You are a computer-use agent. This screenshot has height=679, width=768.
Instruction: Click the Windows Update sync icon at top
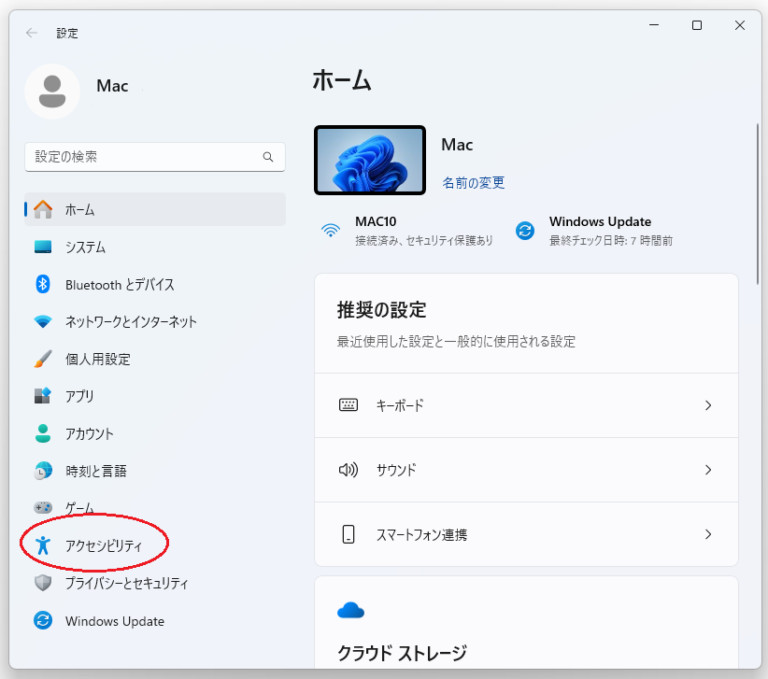[x=525, y=230]
